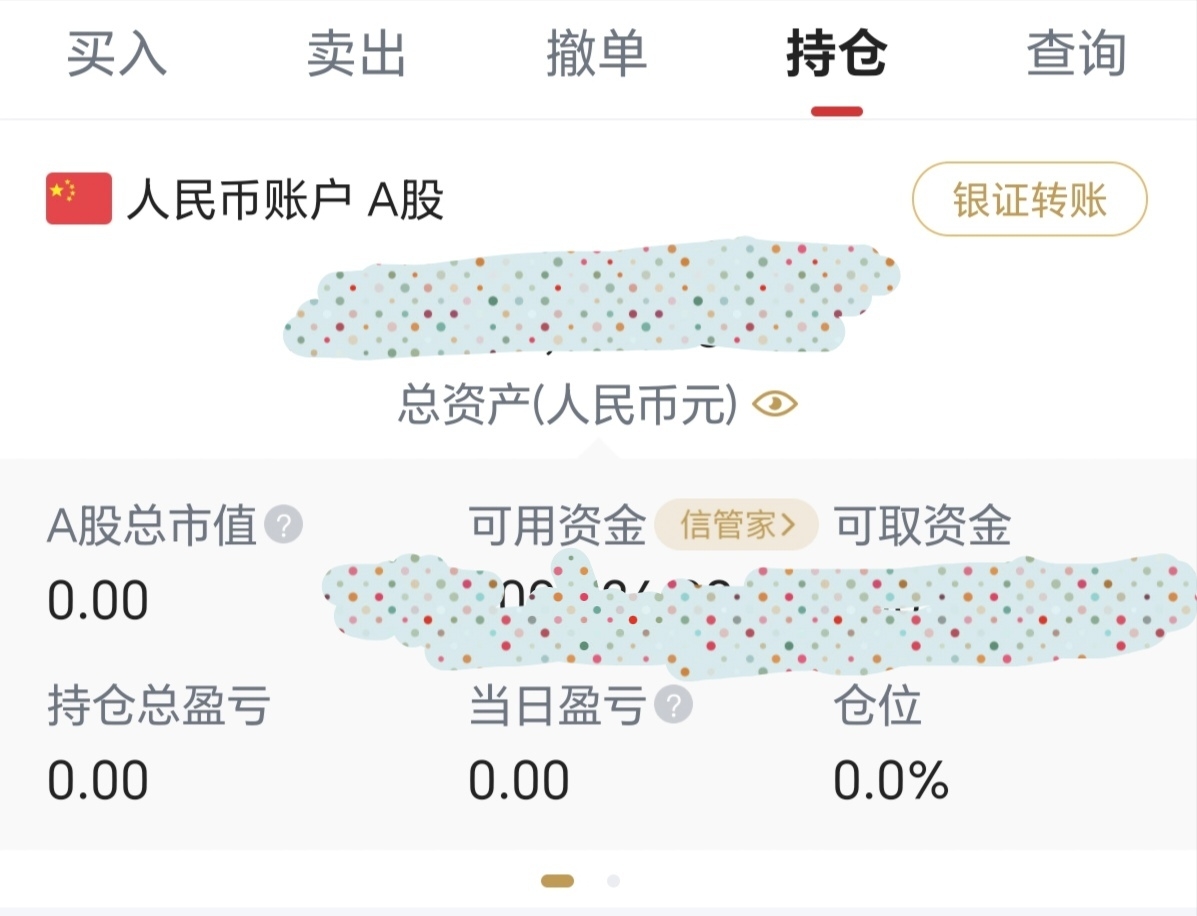Tap 人民币账户 A股 account label
The image size is (1197, 916).
pyautogui.click(x=285, y=200)
